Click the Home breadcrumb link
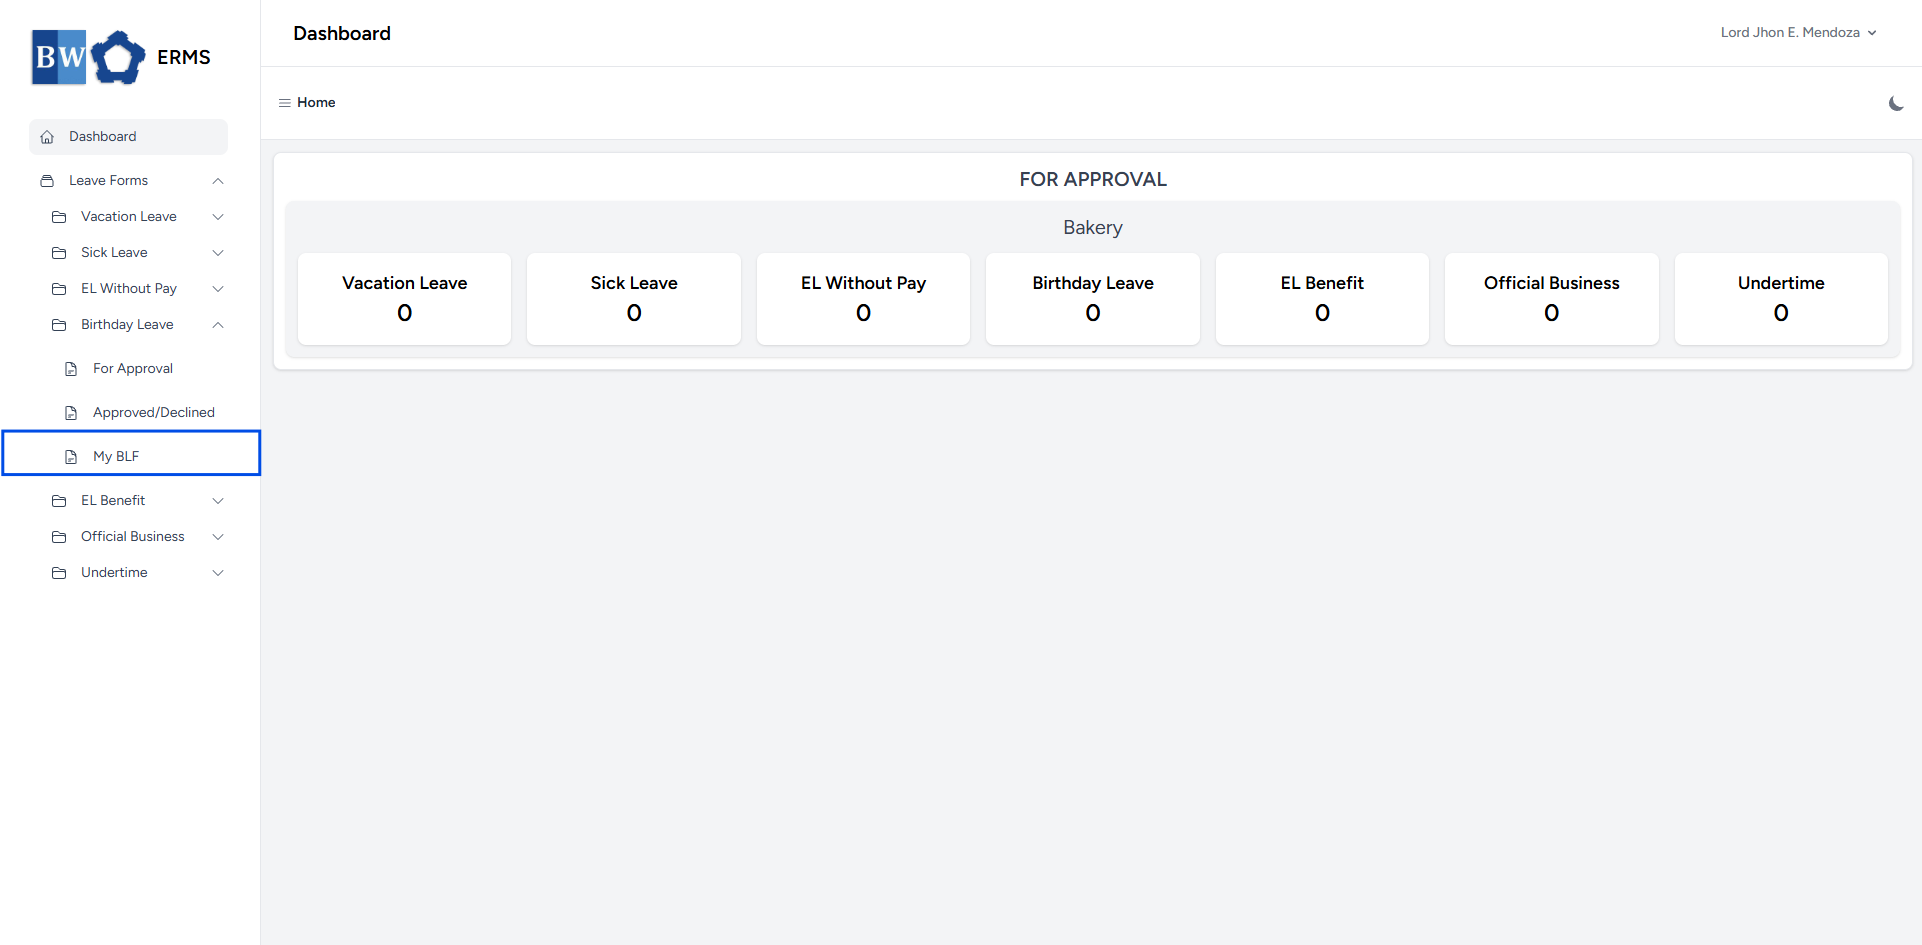 (x=316, y=103)
